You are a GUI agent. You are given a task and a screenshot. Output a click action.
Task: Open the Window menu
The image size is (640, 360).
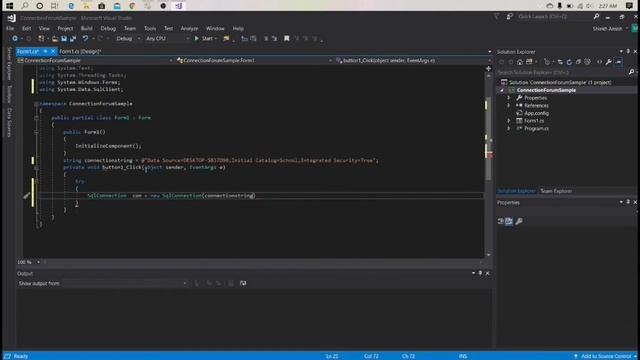215,29
